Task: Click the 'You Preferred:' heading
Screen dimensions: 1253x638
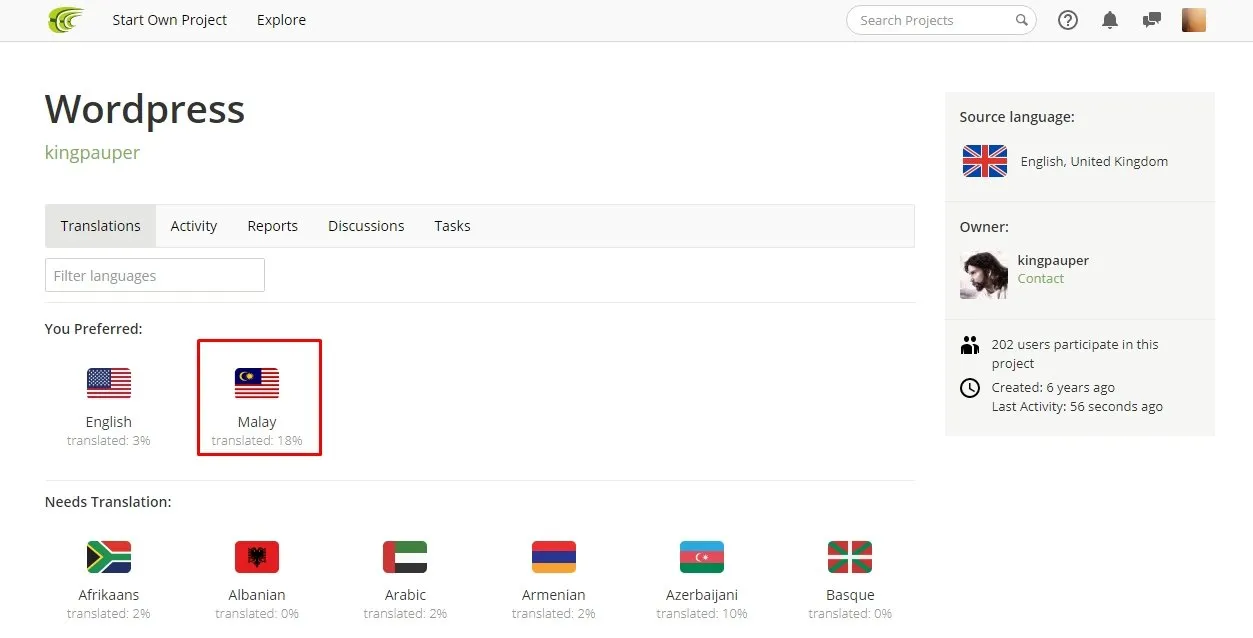Action: click(94, 329)
